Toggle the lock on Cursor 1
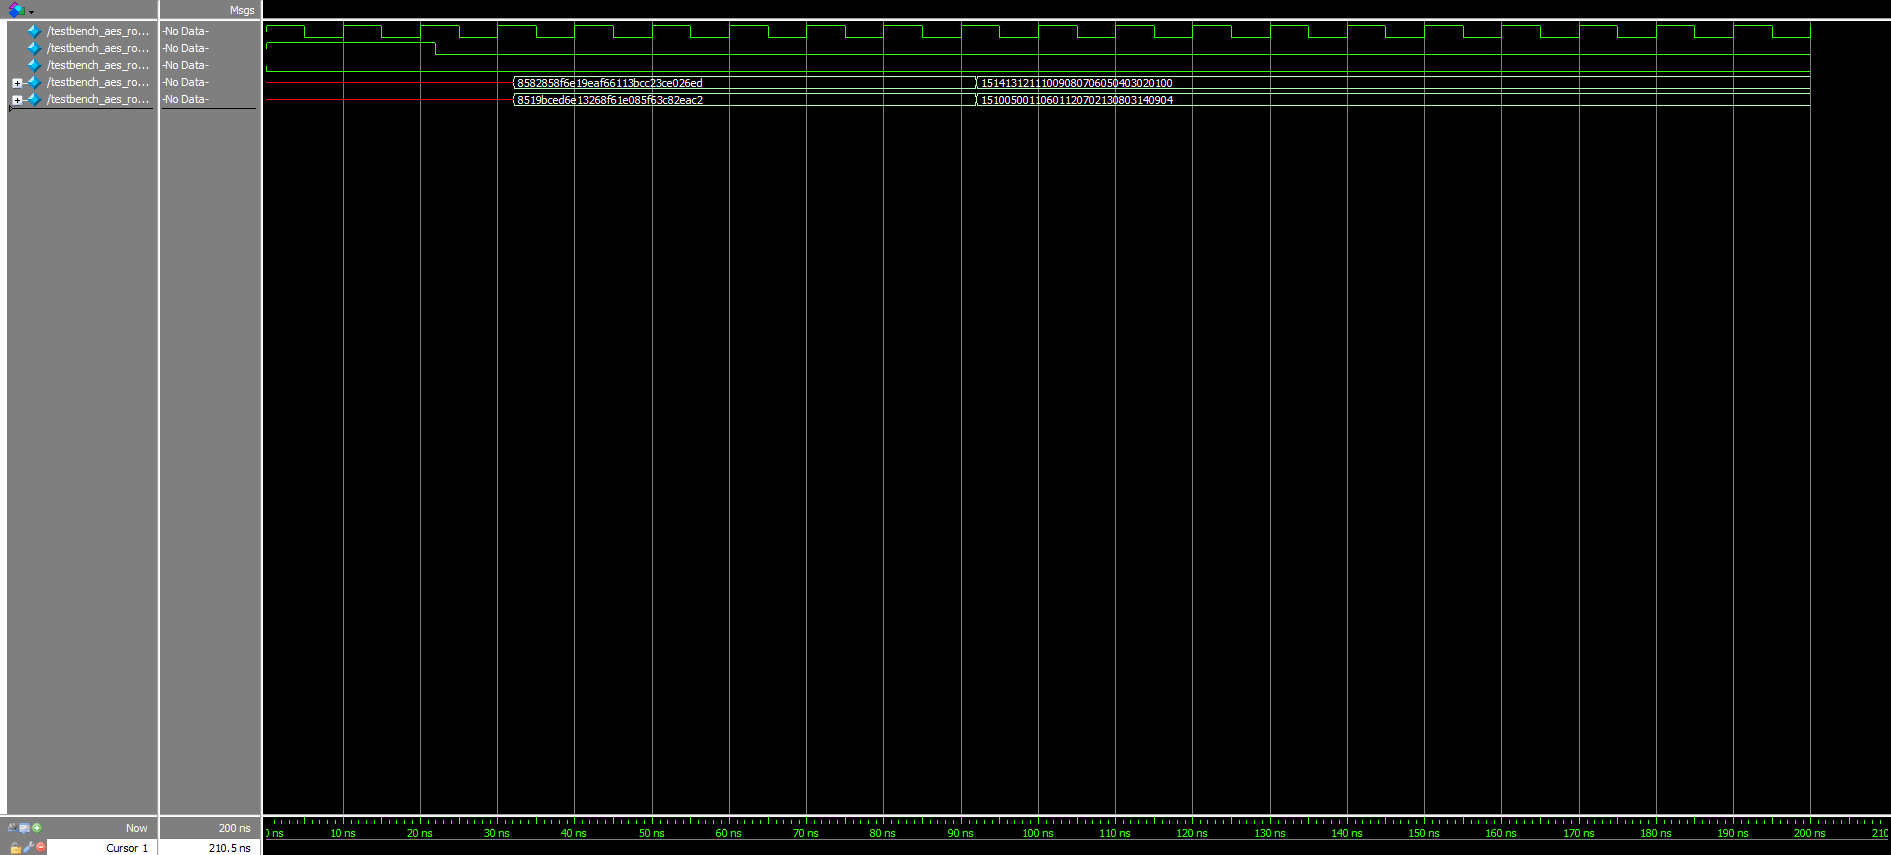 [x=15, y=847]
